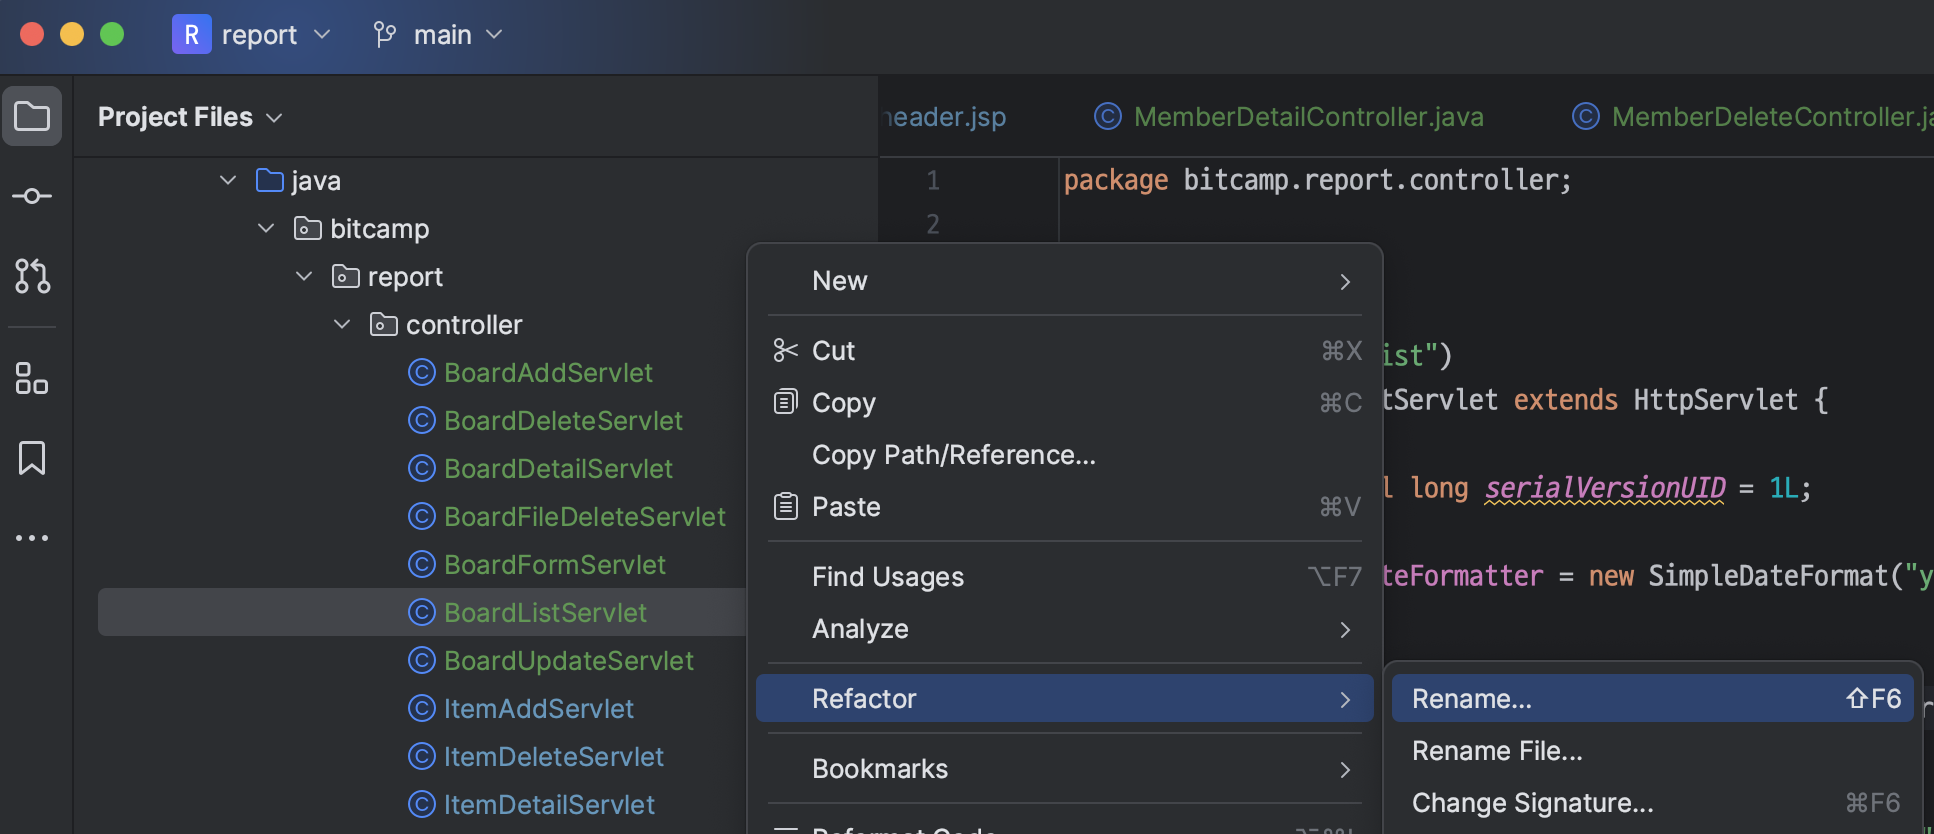Select ItemDeleteServlet in the project tree
The height and width of the screenshot is (834, 1934).
554,757
